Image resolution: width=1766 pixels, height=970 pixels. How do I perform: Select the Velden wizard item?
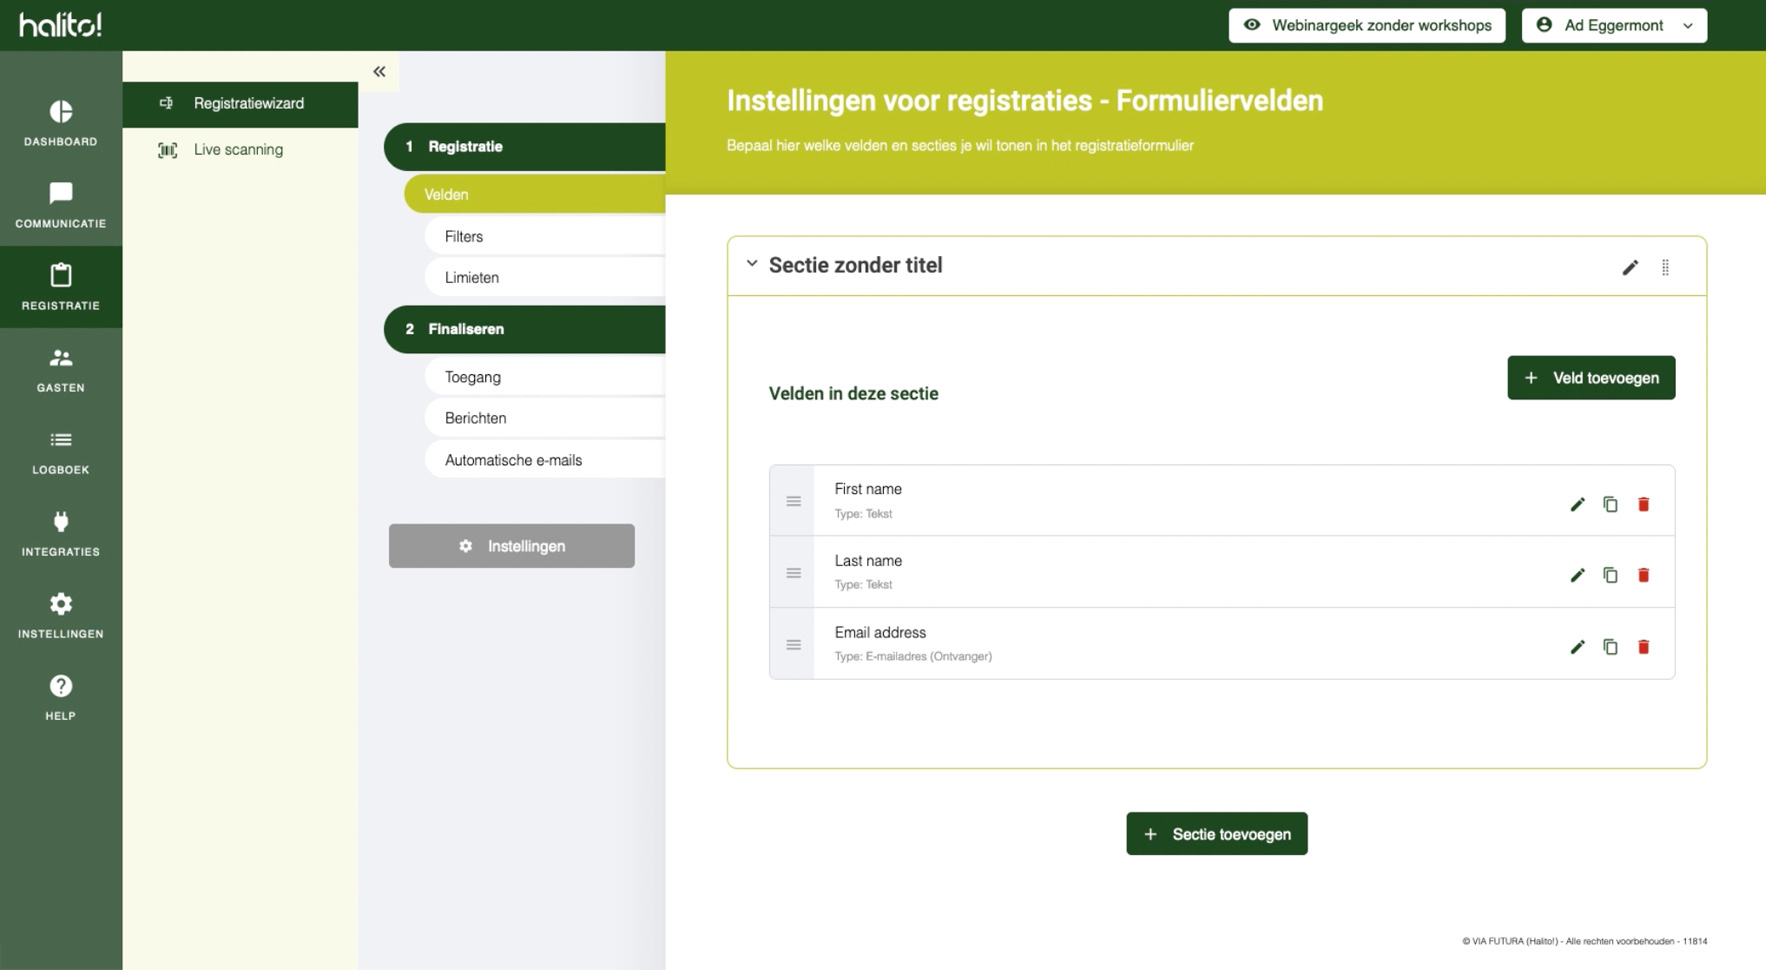tap(535, 194)
